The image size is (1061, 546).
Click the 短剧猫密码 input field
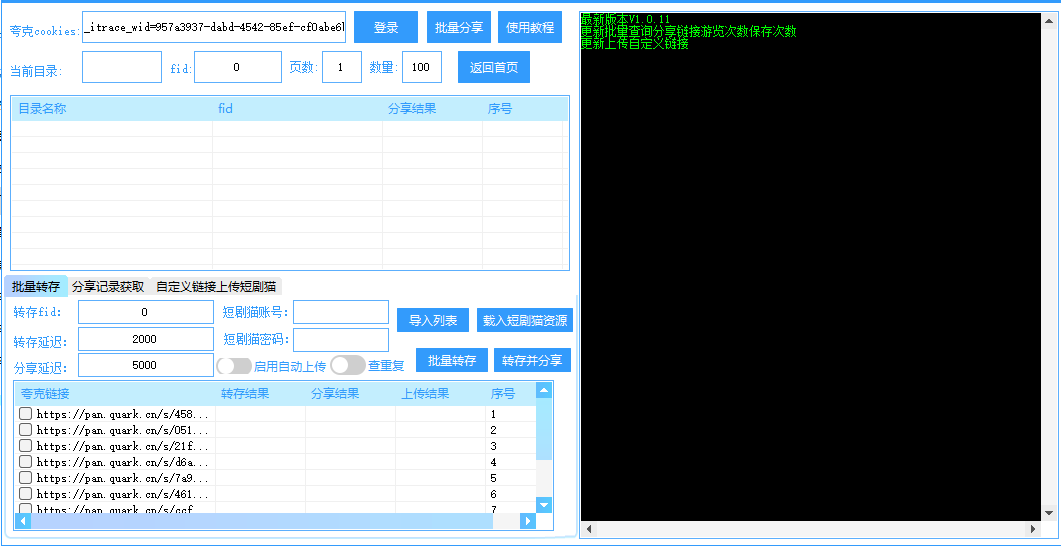(341, 340)
